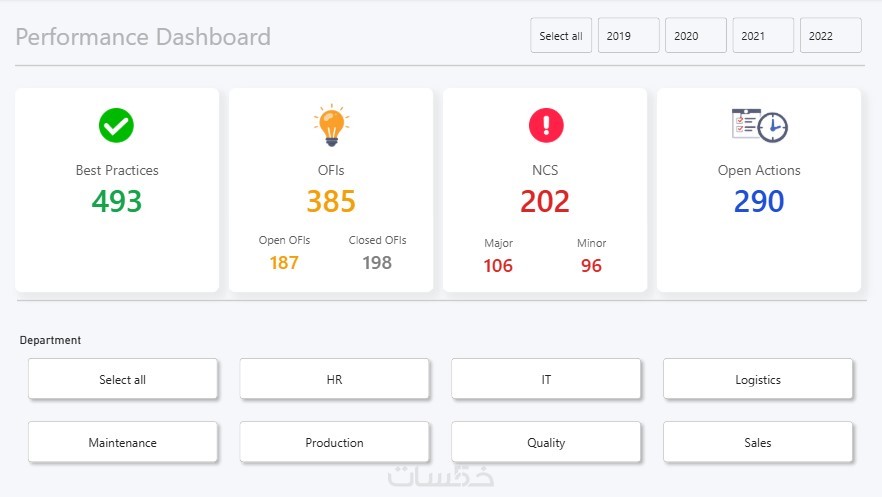The width and height of the screenshot is (882, 497).
Task: Click the red exclamation NCS icon
Action: 546,125
